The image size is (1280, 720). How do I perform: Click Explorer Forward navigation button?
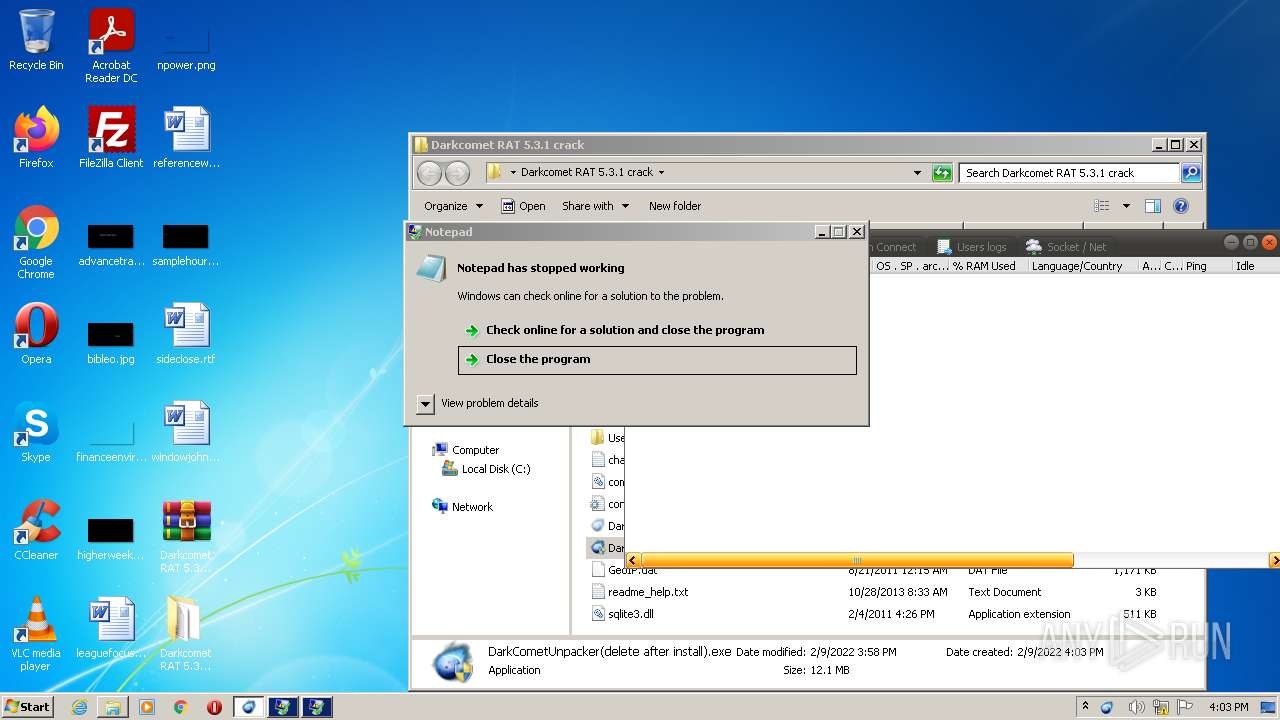click(x=457, y=173)
